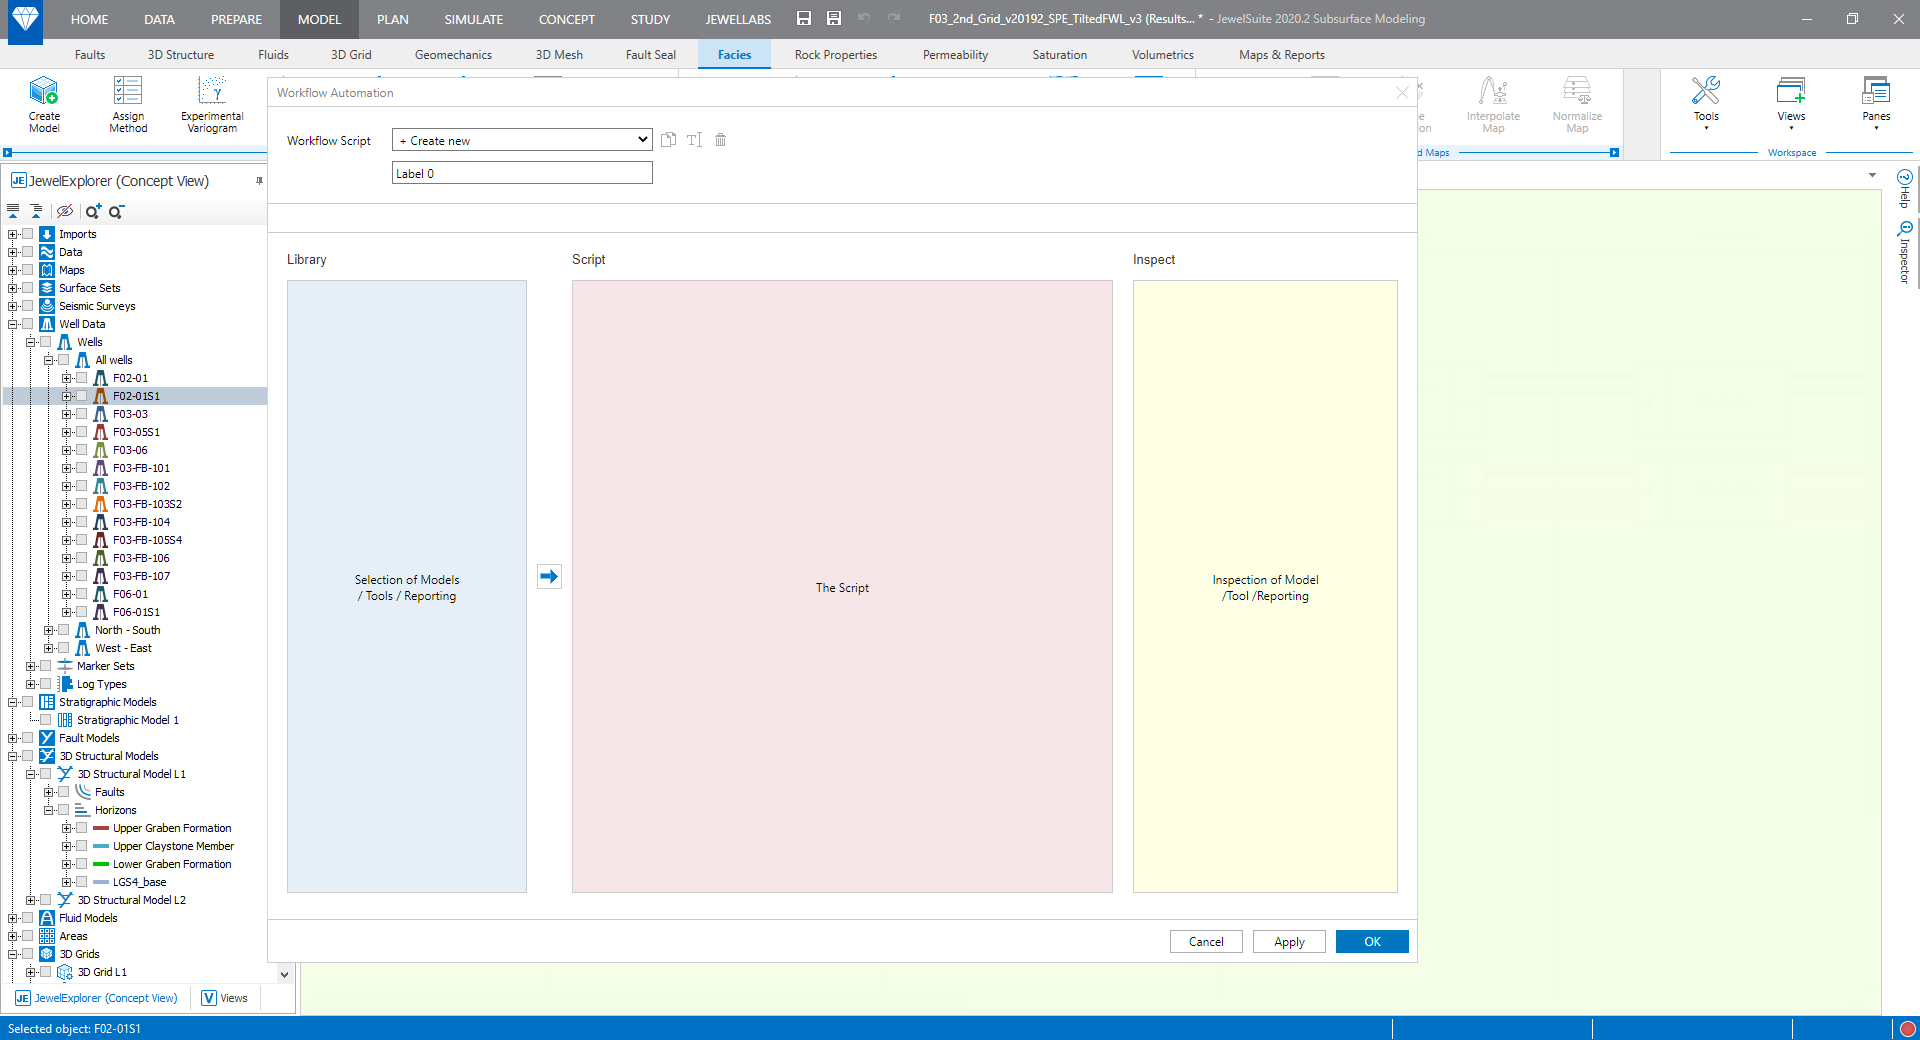The height and width of the screenshot is (1040, 1920).
Task: Switch to the SIMULATE ribbon tab
Action: [474, 19]
